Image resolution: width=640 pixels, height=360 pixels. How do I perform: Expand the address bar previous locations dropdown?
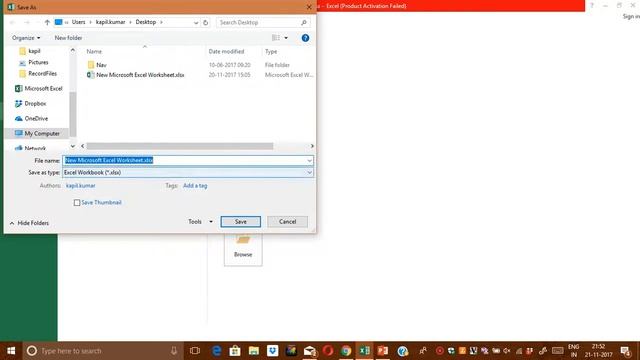click(x=196, y=22)
